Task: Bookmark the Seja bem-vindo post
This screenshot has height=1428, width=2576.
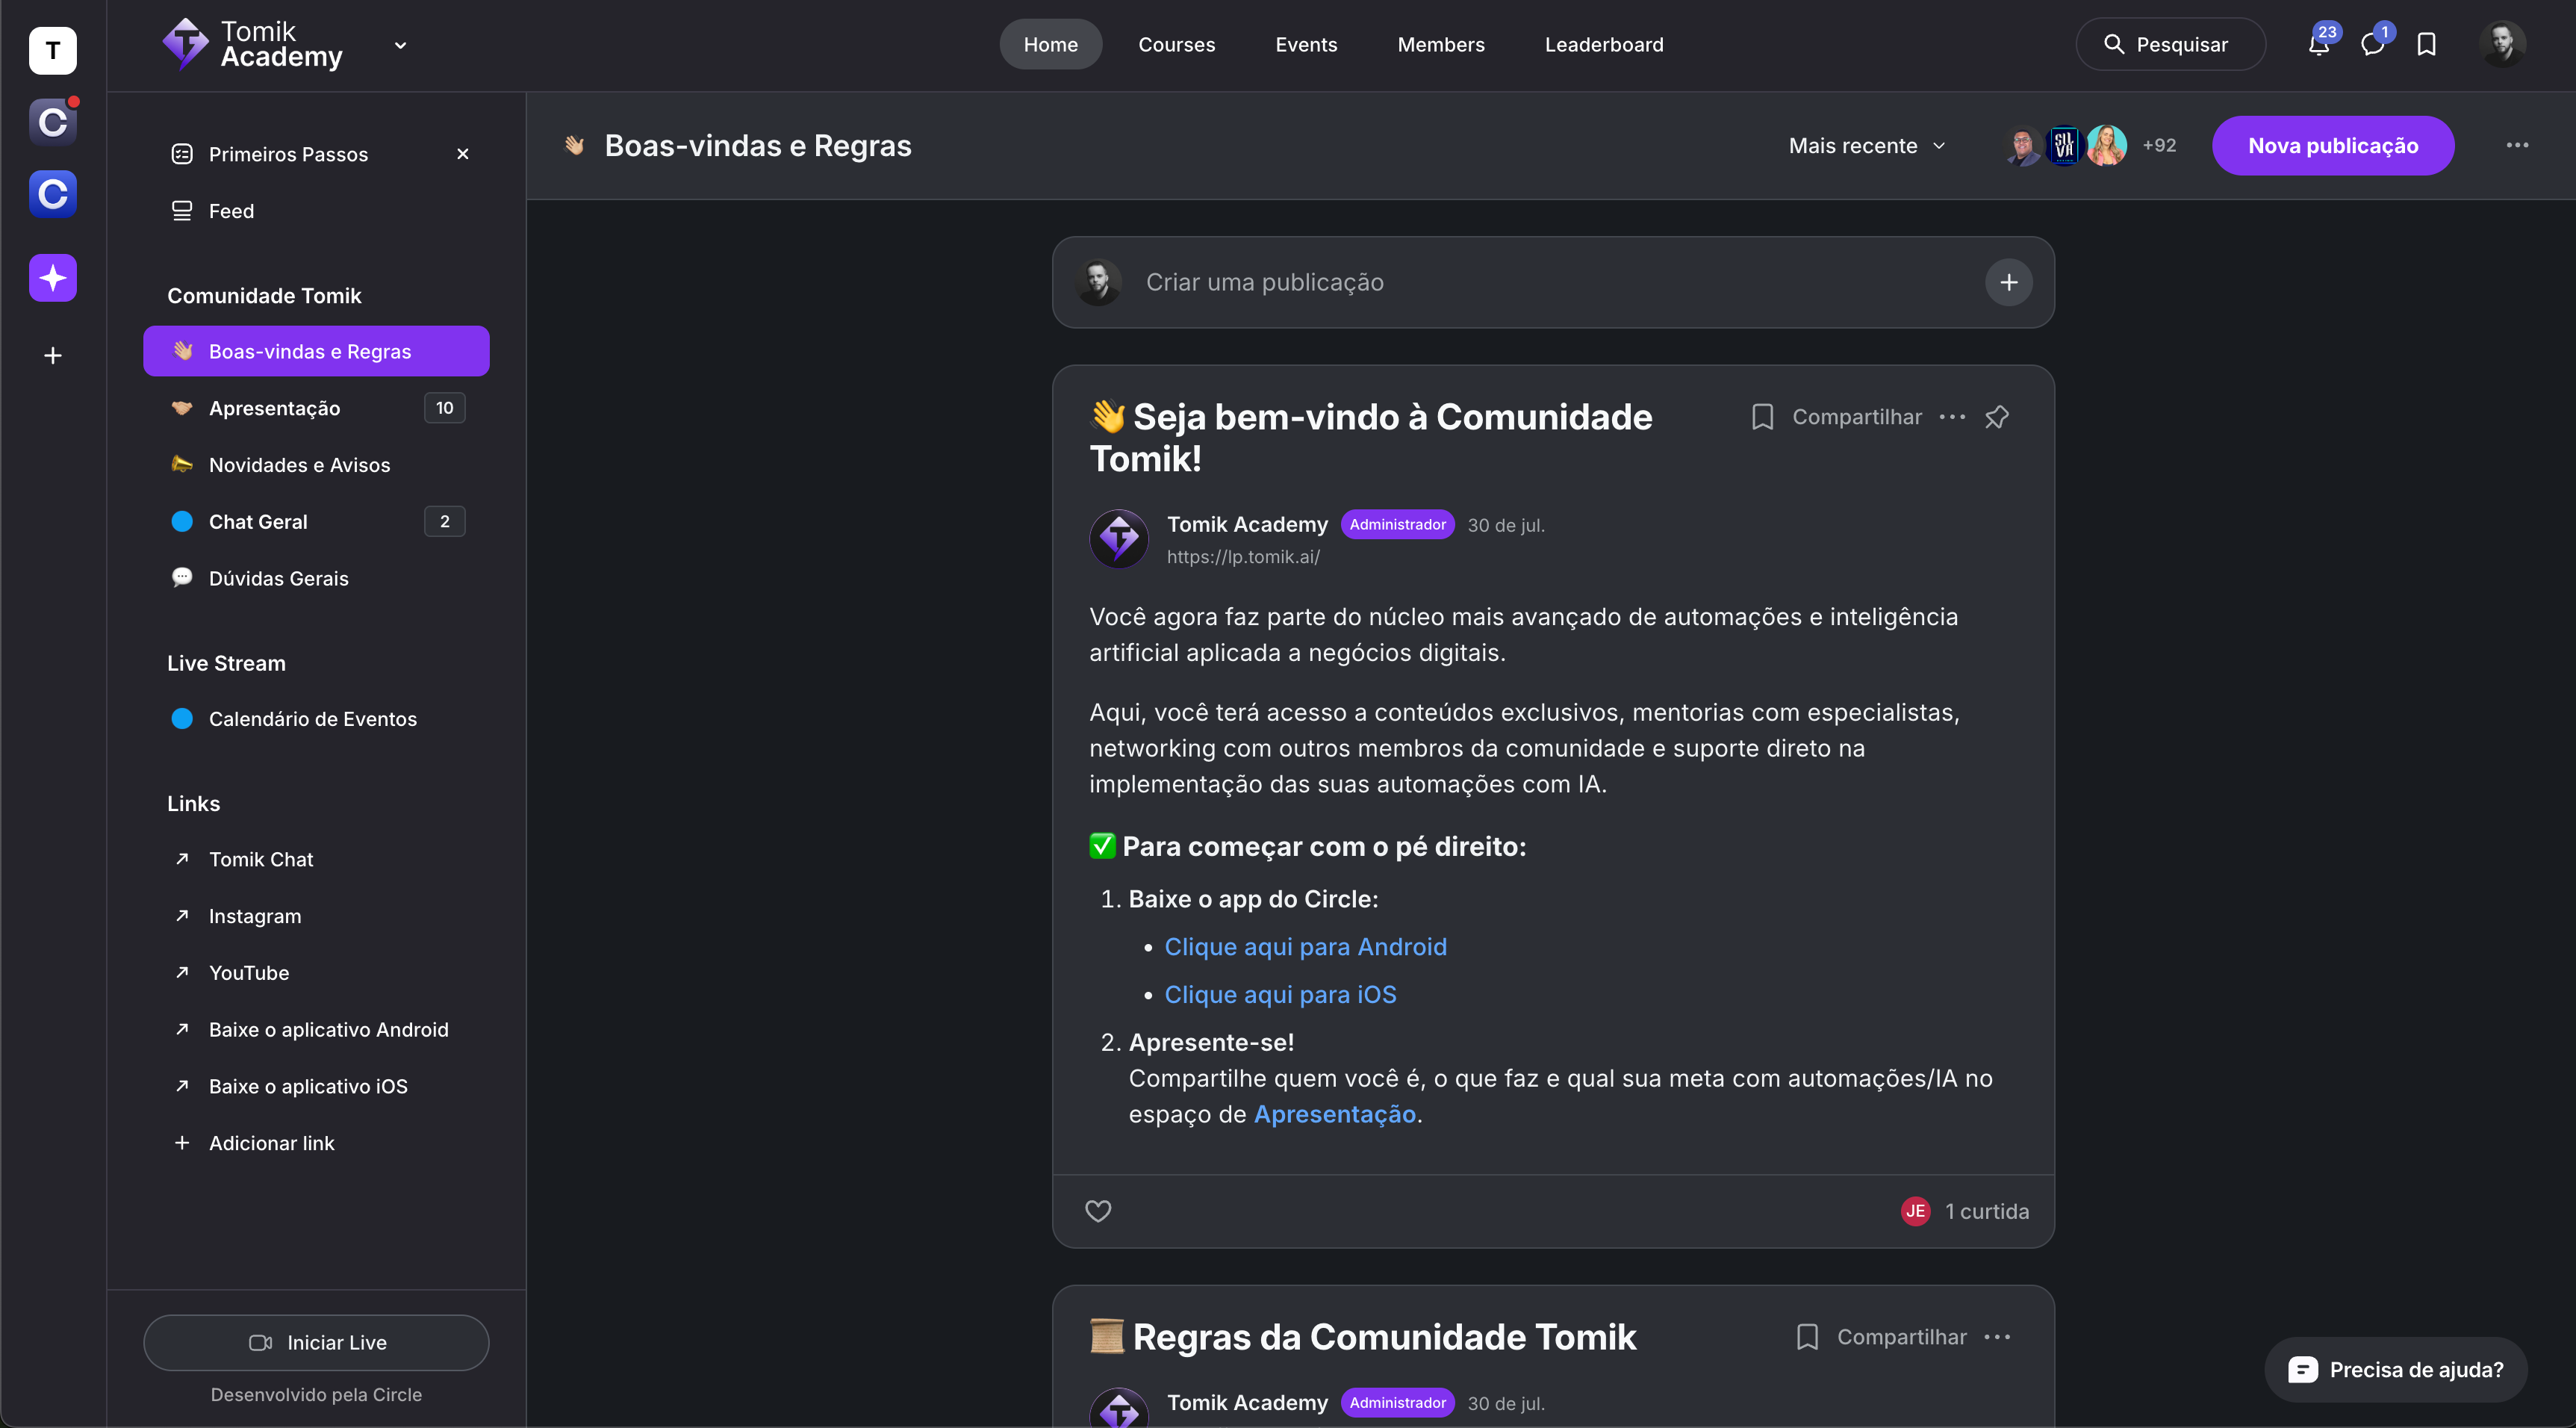Action: (x=1762, y=417)
